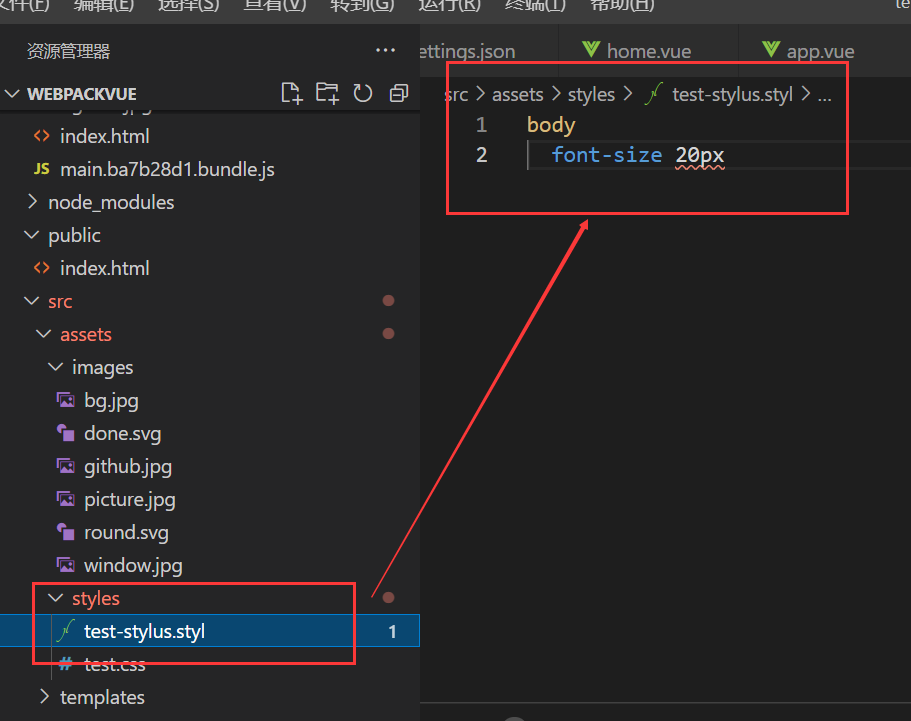
Task: Click the modified dot indicator on src folder
Action: tap(389, 300)
